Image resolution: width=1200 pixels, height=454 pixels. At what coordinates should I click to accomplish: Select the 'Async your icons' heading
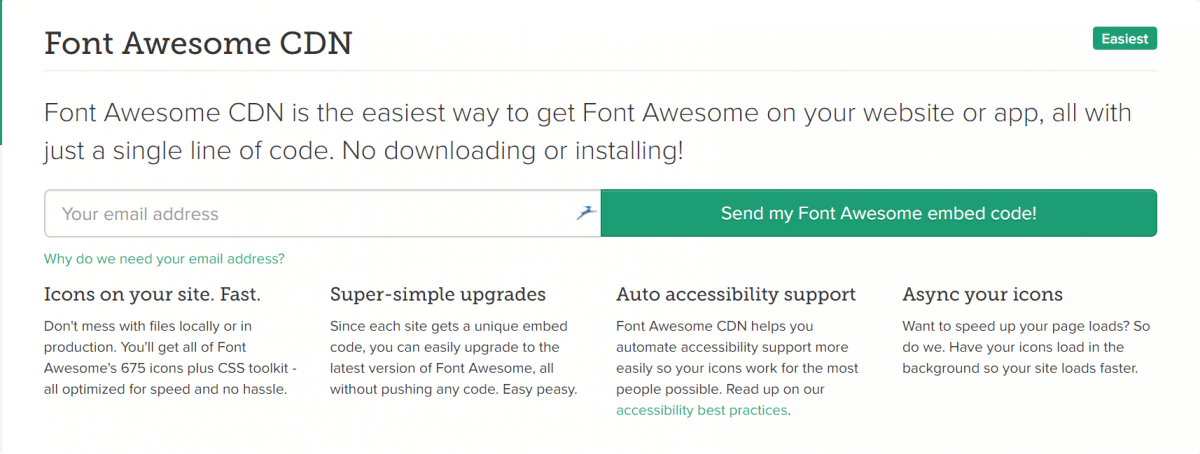(982, 295)
